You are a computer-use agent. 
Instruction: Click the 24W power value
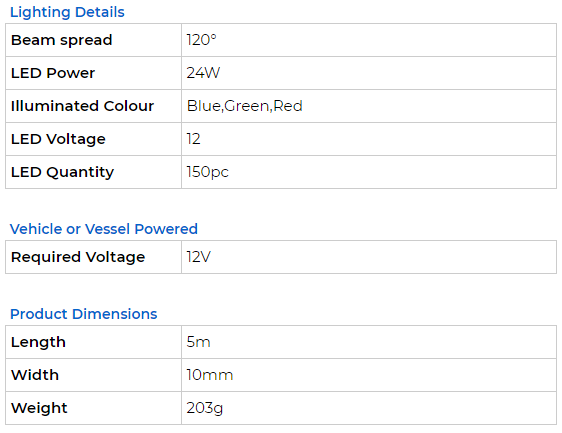point(203,73)
